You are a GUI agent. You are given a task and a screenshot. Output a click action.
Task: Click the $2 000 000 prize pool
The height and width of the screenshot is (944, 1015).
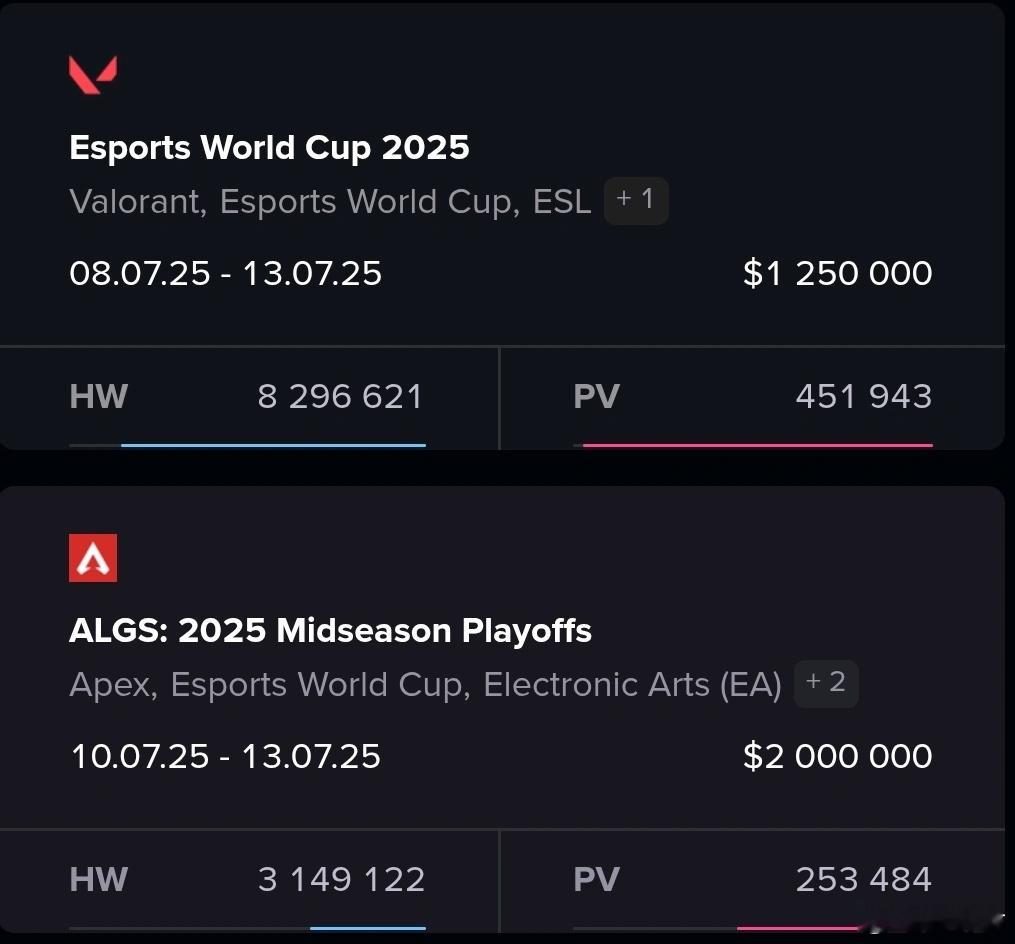pos(838,756)
